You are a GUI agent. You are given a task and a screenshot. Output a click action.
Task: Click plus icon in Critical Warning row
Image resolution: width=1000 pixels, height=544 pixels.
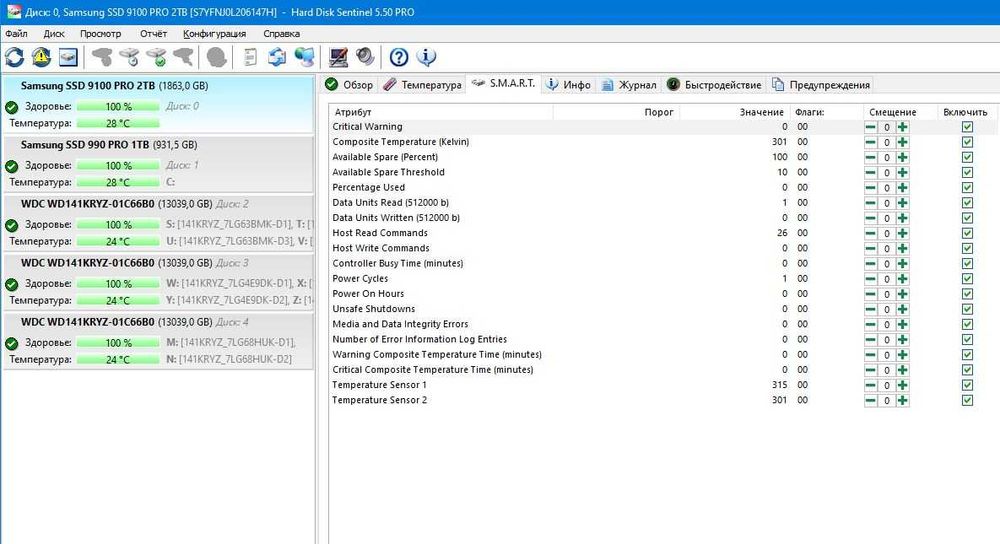pyautogui.click(x=902, y=127)
